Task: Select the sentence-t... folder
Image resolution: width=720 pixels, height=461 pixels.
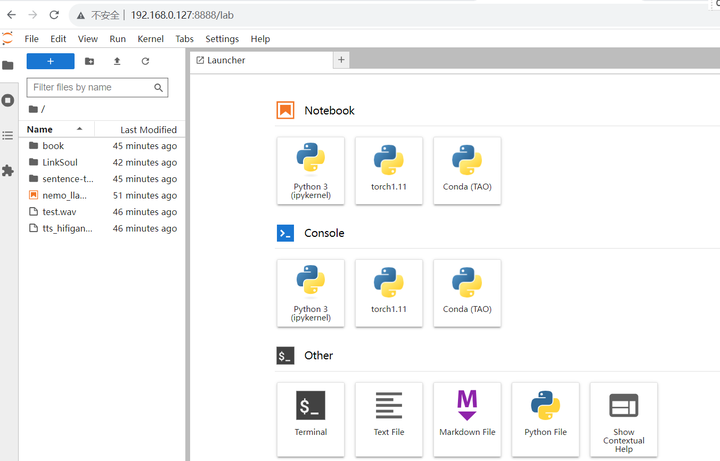Action: pos(102,179)
